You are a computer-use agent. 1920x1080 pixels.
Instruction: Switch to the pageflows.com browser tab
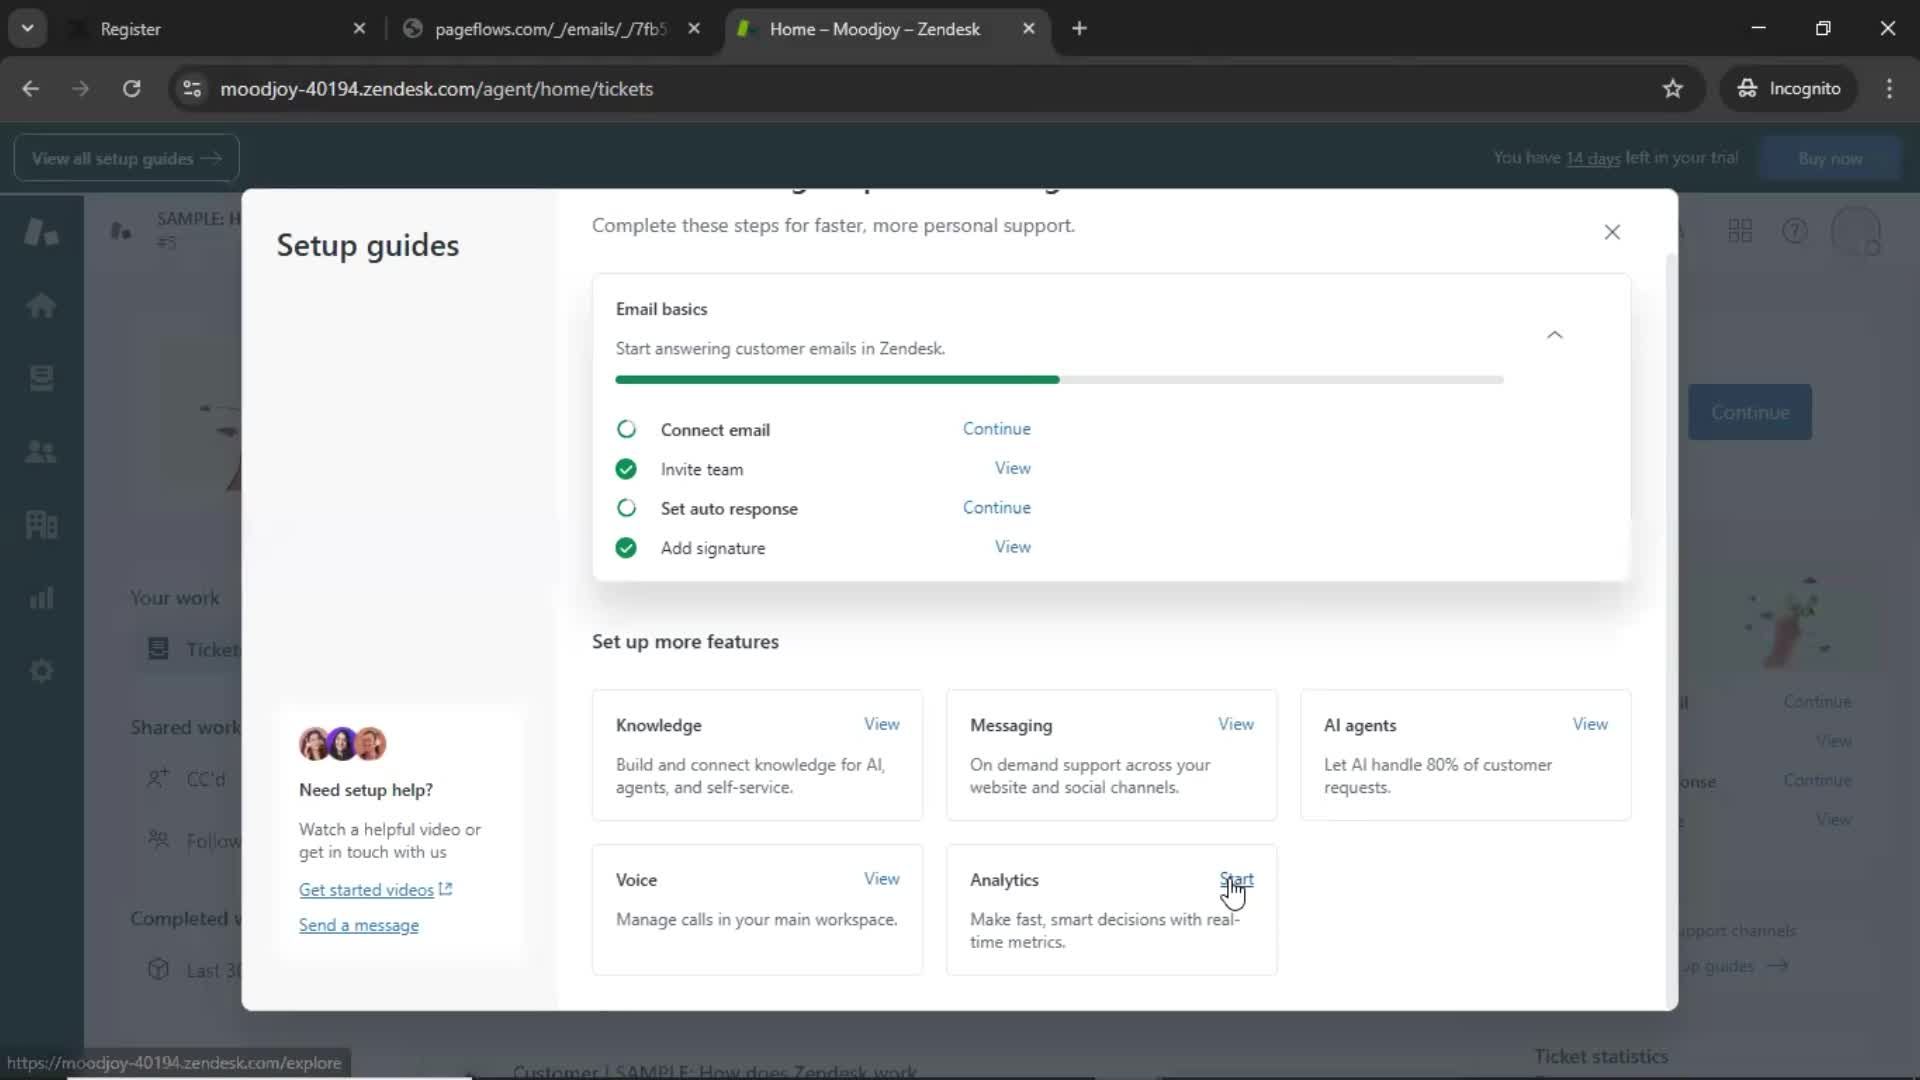click(550, 29)
